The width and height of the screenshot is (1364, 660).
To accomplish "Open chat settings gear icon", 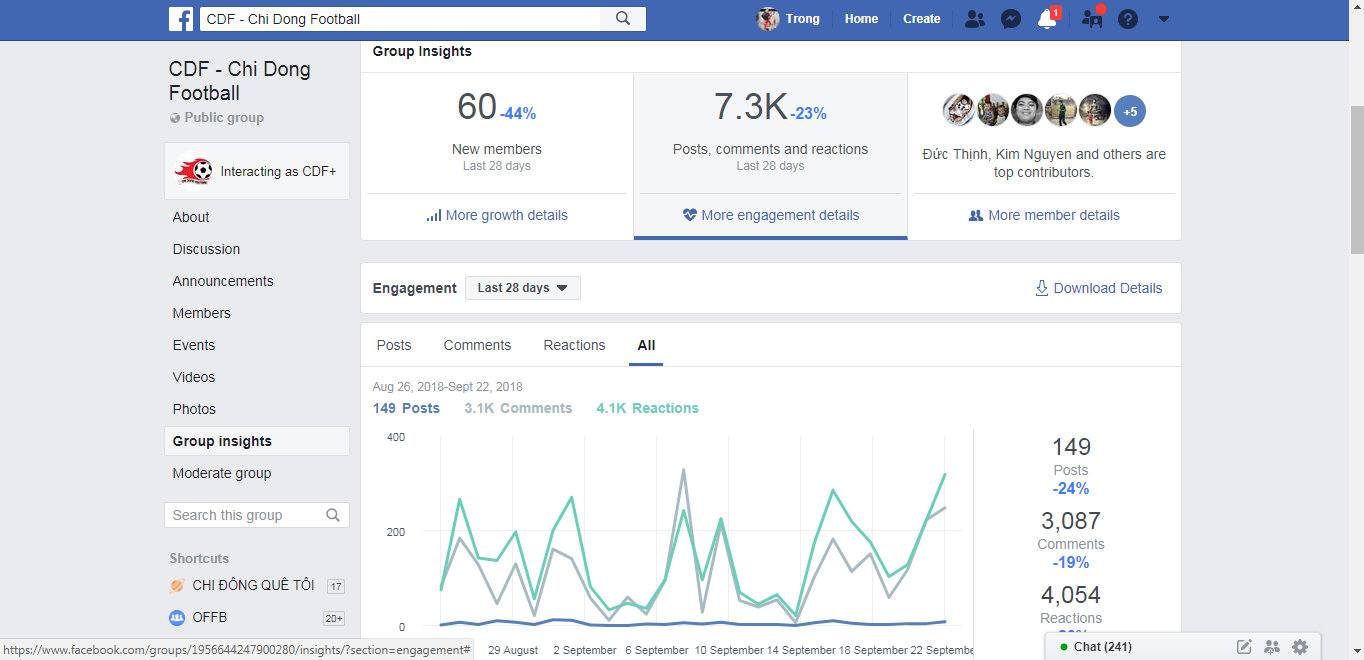I will pos(1300,647).
